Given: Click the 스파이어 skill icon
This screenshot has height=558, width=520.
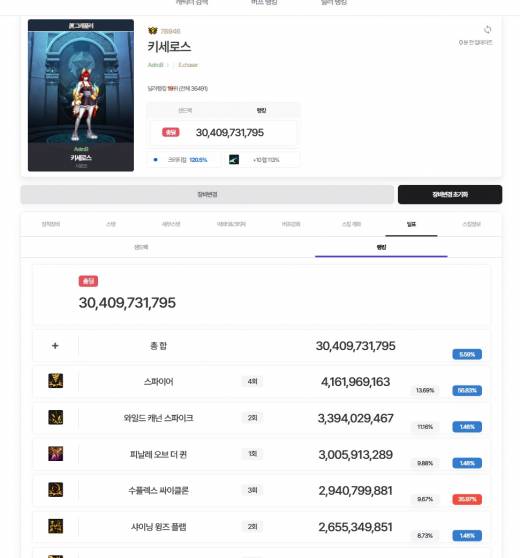Looking at the screenshot, I should [x=56, y=381].
